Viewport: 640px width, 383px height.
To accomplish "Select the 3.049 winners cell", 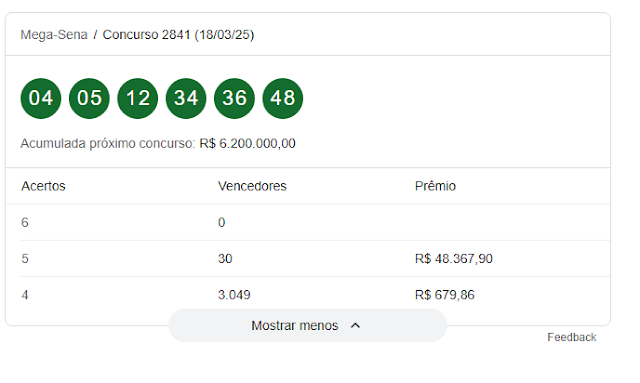I will (x=234, y=295).
